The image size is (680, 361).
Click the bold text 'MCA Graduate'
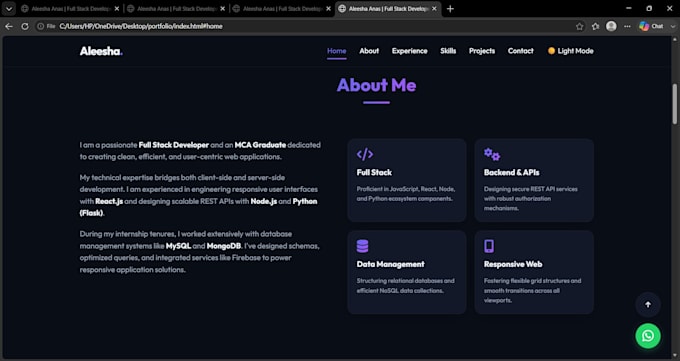[260, 145]
